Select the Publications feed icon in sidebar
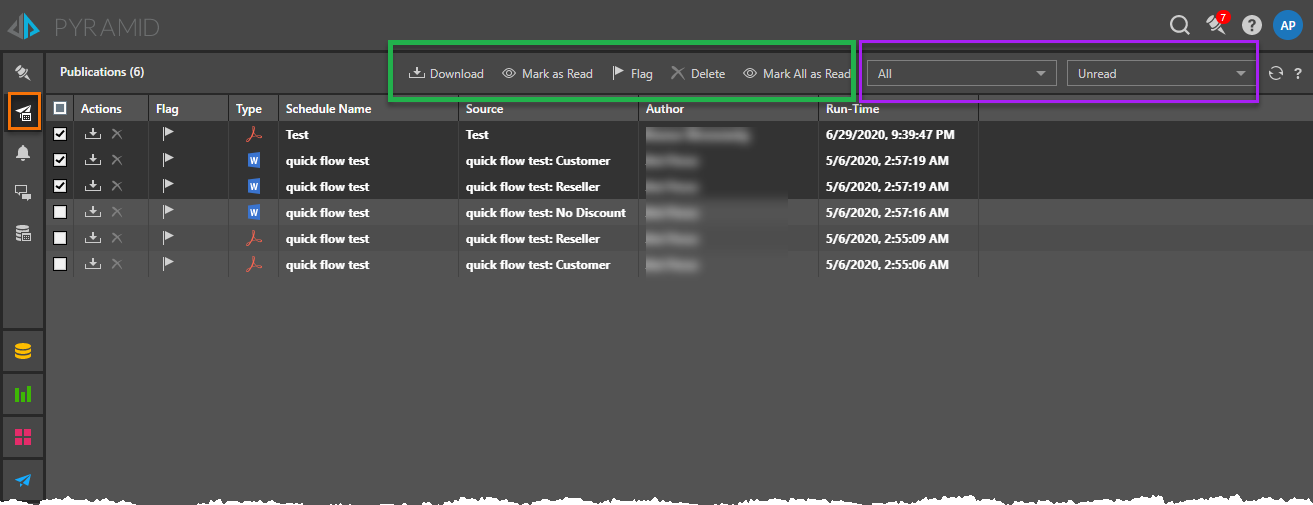1313x505 pixels. pos(23,112)
